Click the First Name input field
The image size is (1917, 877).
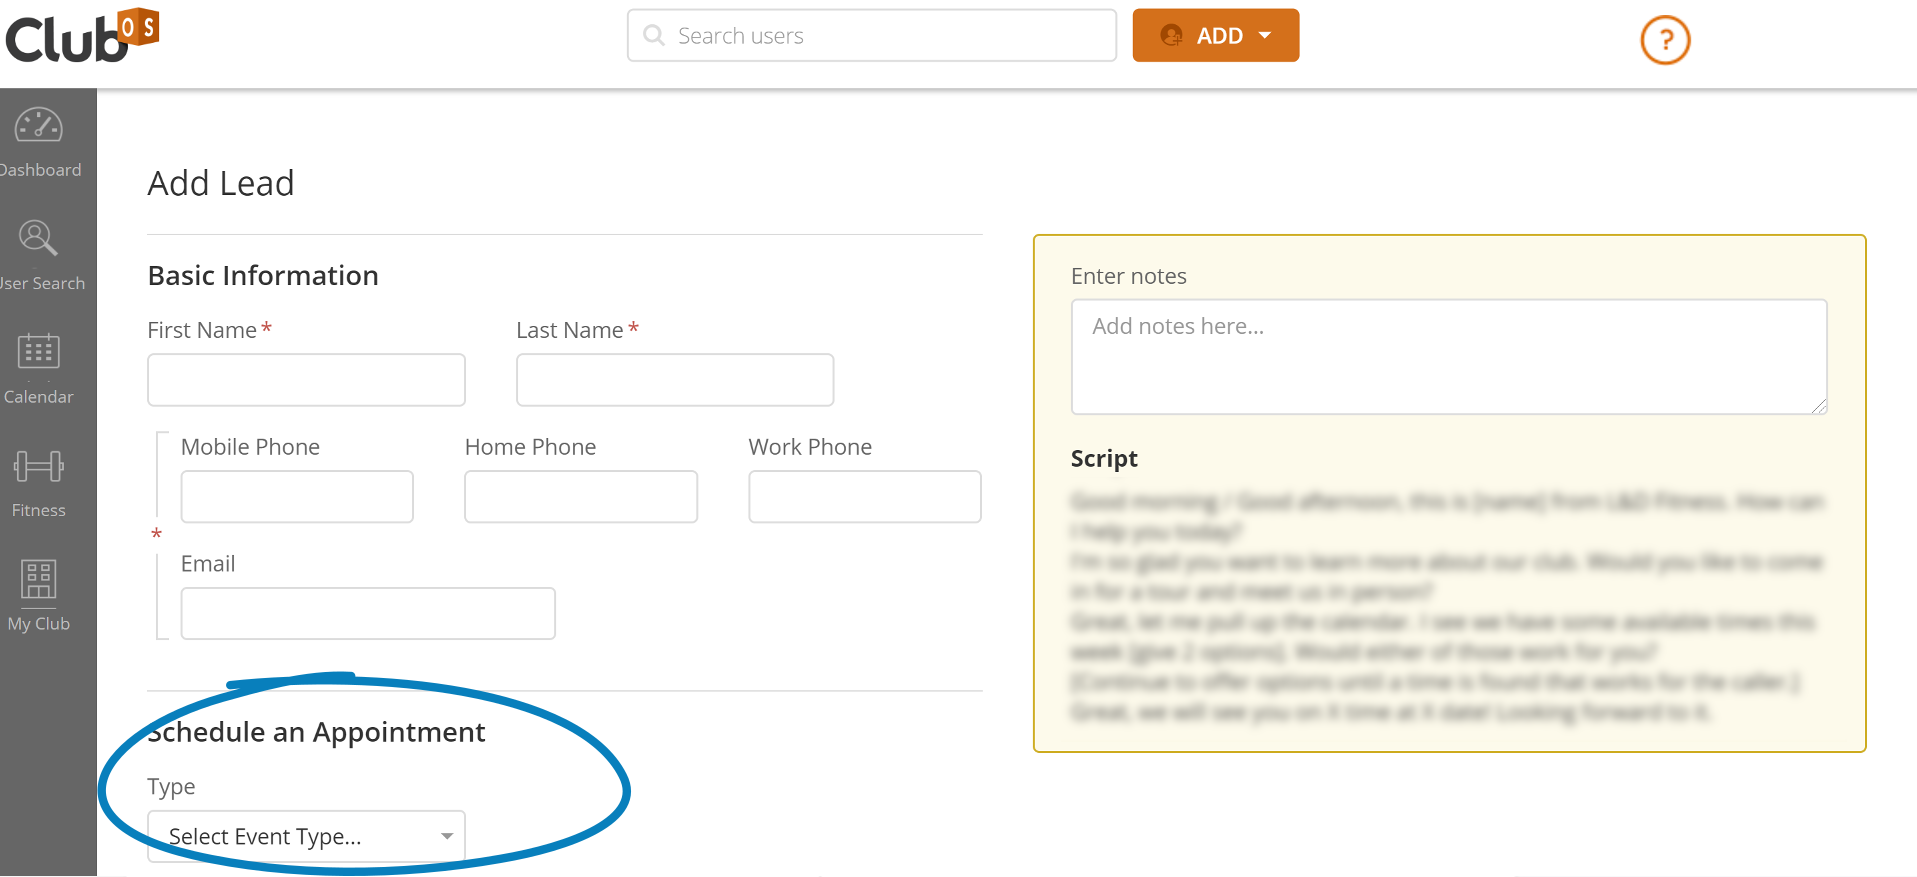point(306,380)
